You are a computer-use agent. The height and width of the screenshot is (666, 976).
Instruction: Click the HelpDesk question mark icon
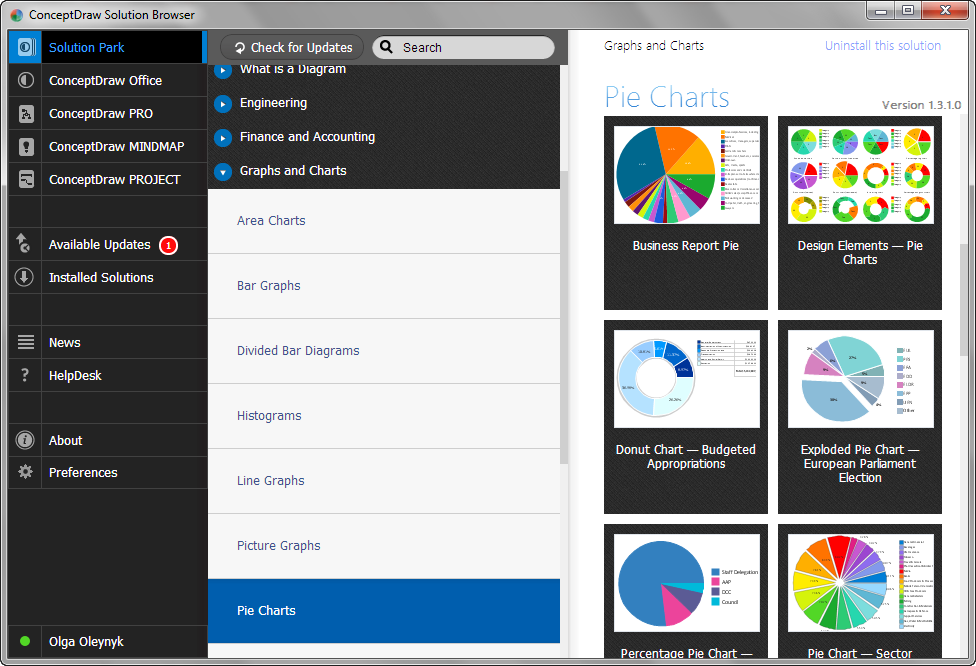pyautogui.click(x=25, y=375)
